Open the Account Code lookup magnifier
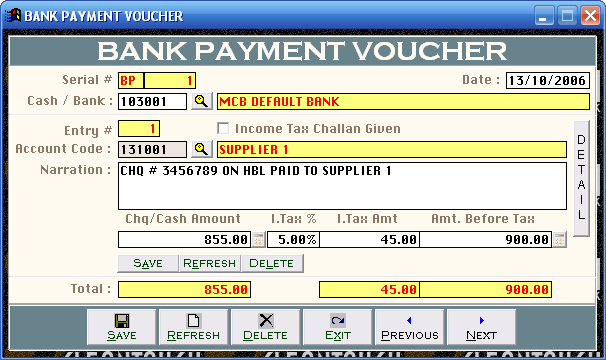 pyautogui.click(x=201, y=149)
